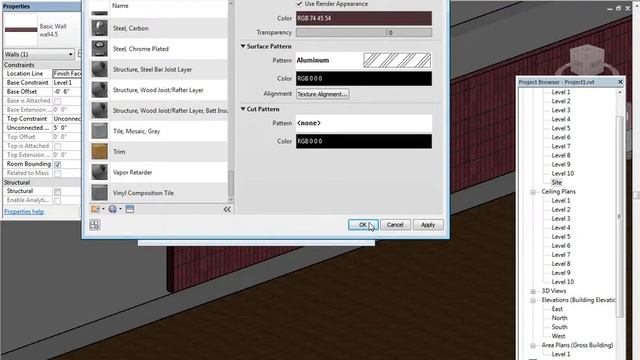Click the Top Constraint value field
The width and height of the screenshot is (640, 360).
67,119
